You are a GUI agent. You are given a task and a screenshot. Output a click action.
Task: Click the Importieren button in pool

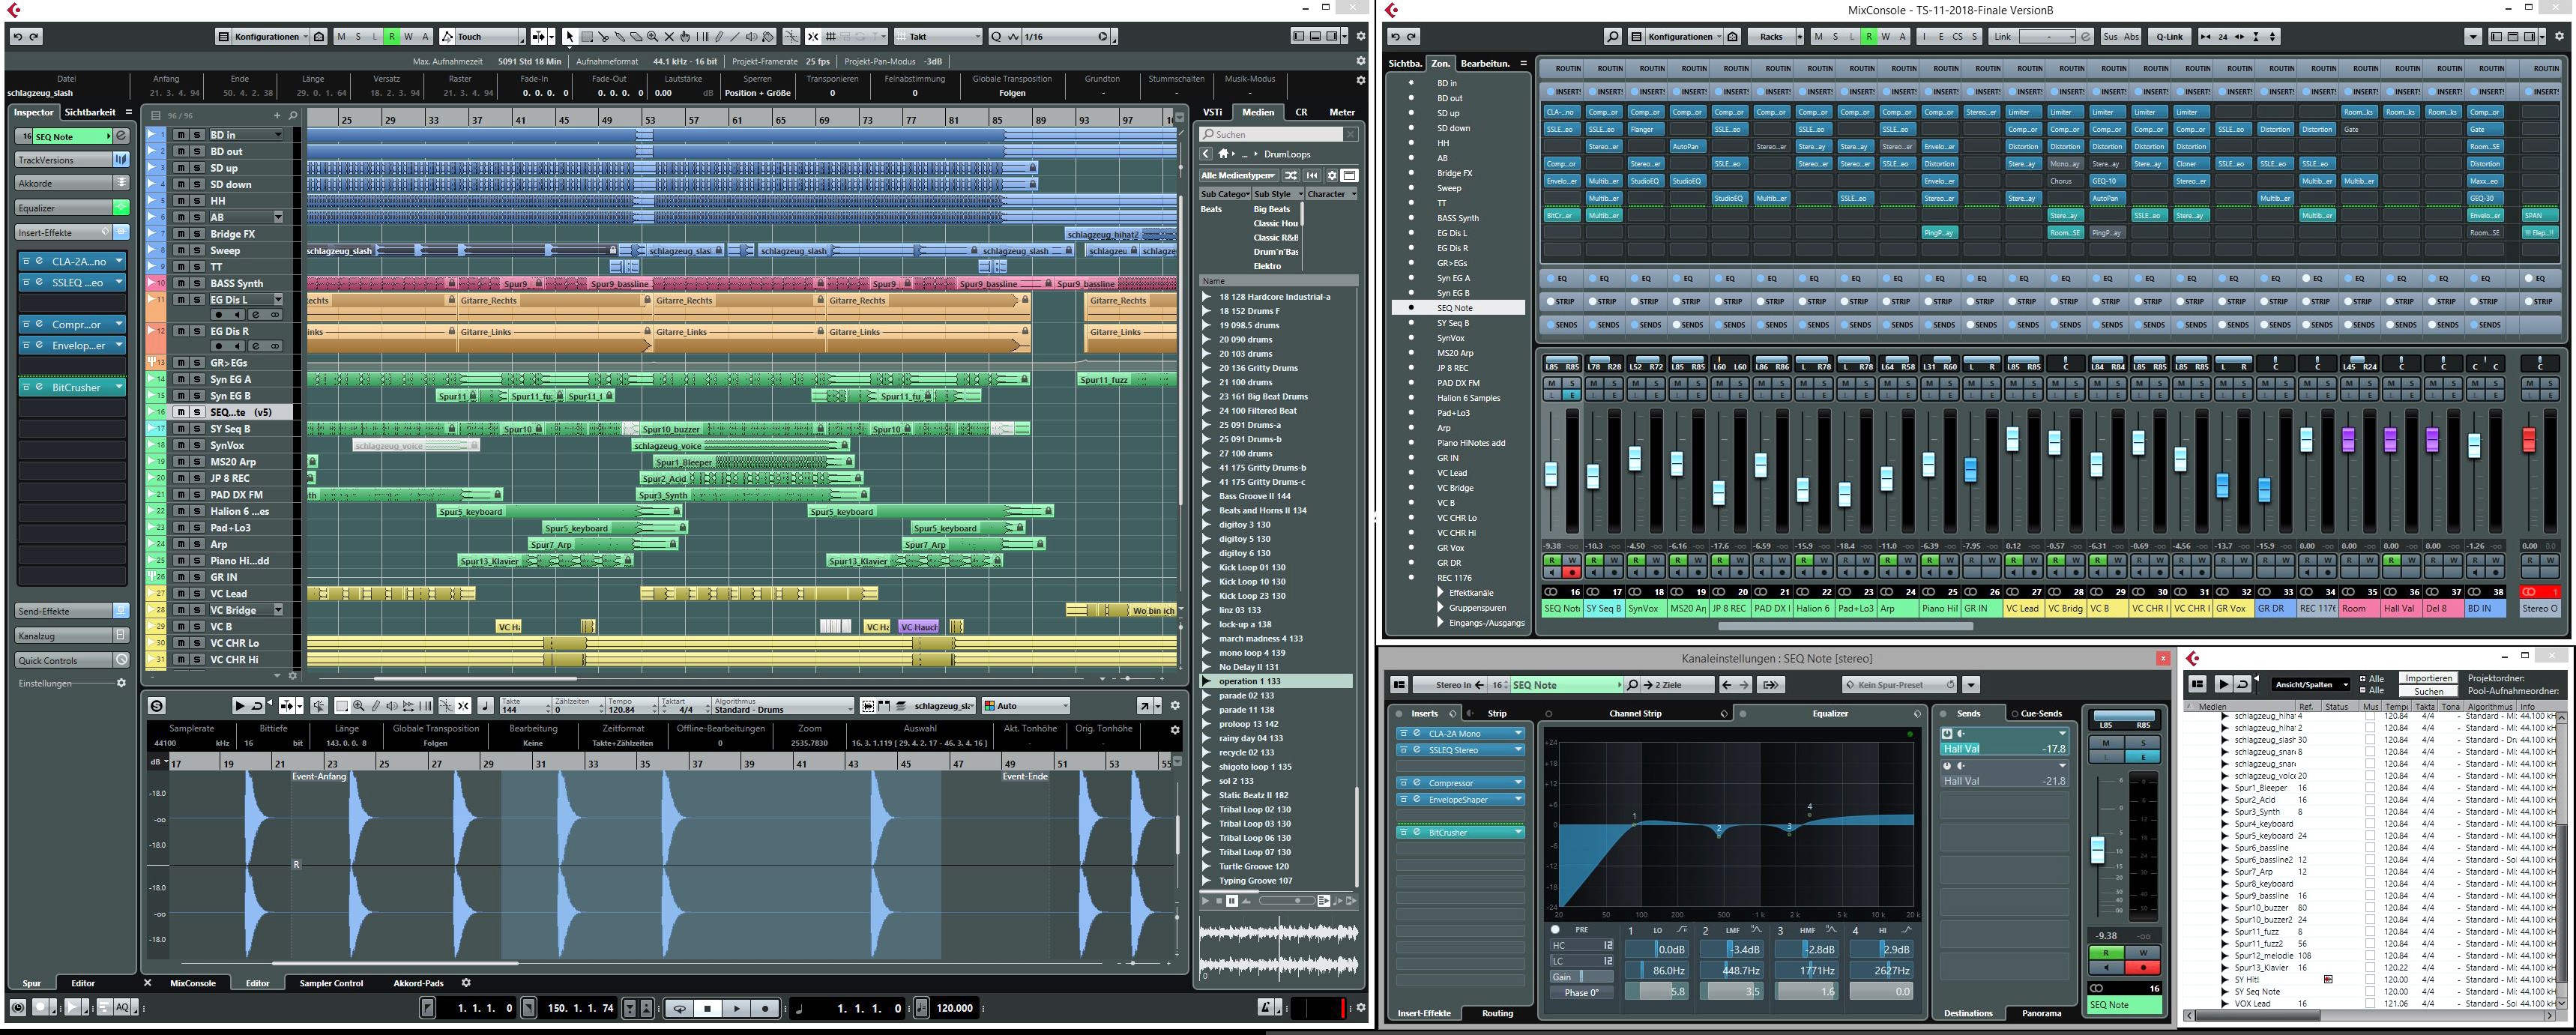(x=2429, y=678)
